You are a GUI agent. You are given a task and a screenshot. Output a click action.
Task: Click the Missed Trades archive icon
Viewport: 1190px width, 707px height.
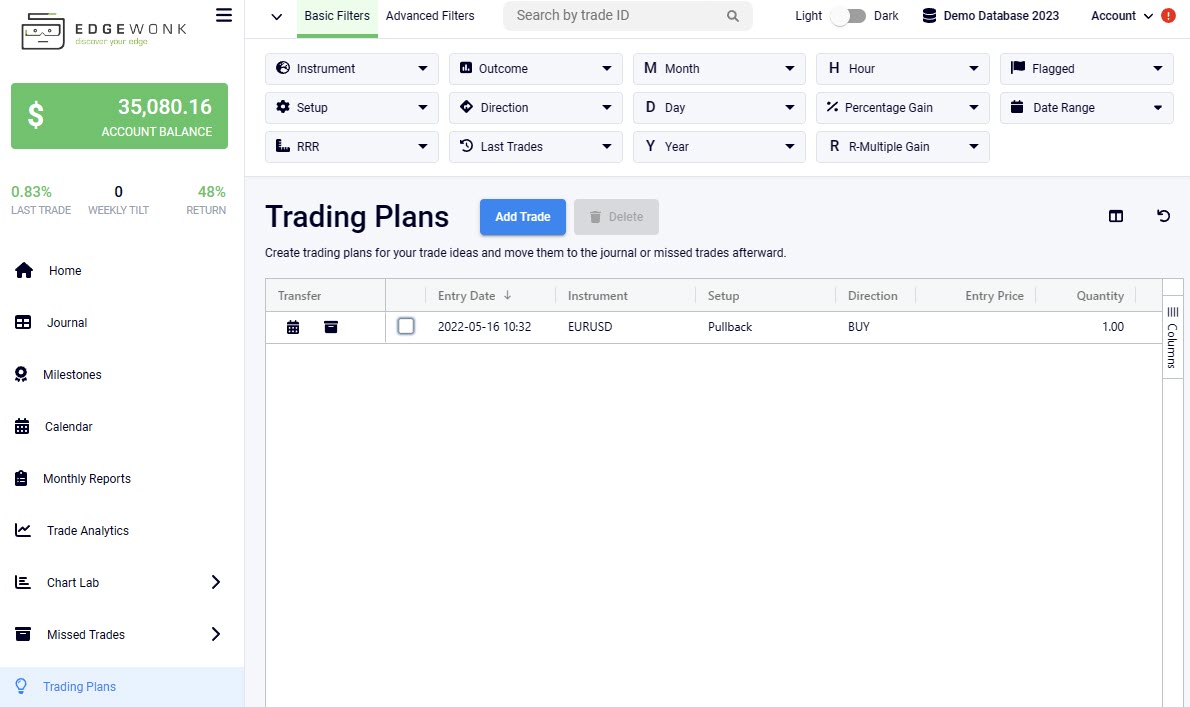click(x=23, y=634)
